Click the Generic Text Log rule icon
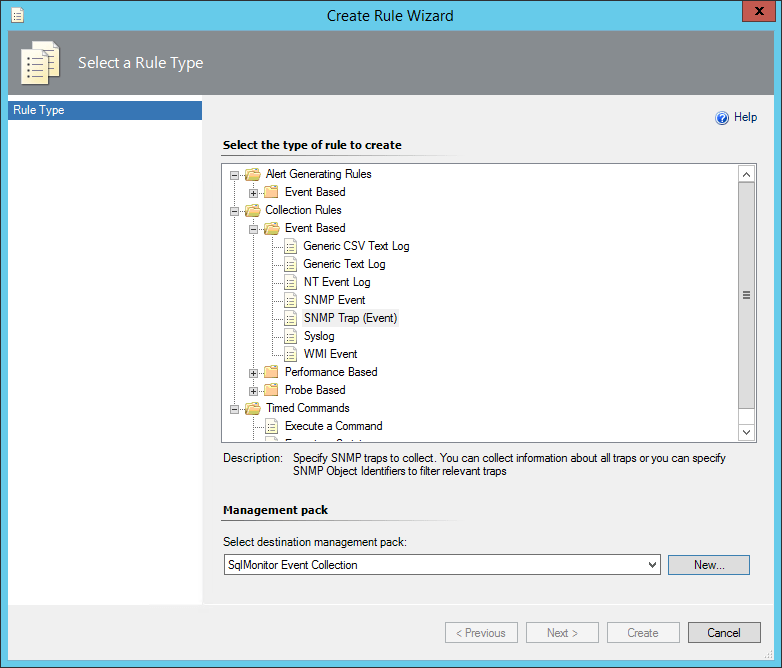Screen dimensions: 782x668 tap(290, 264)
